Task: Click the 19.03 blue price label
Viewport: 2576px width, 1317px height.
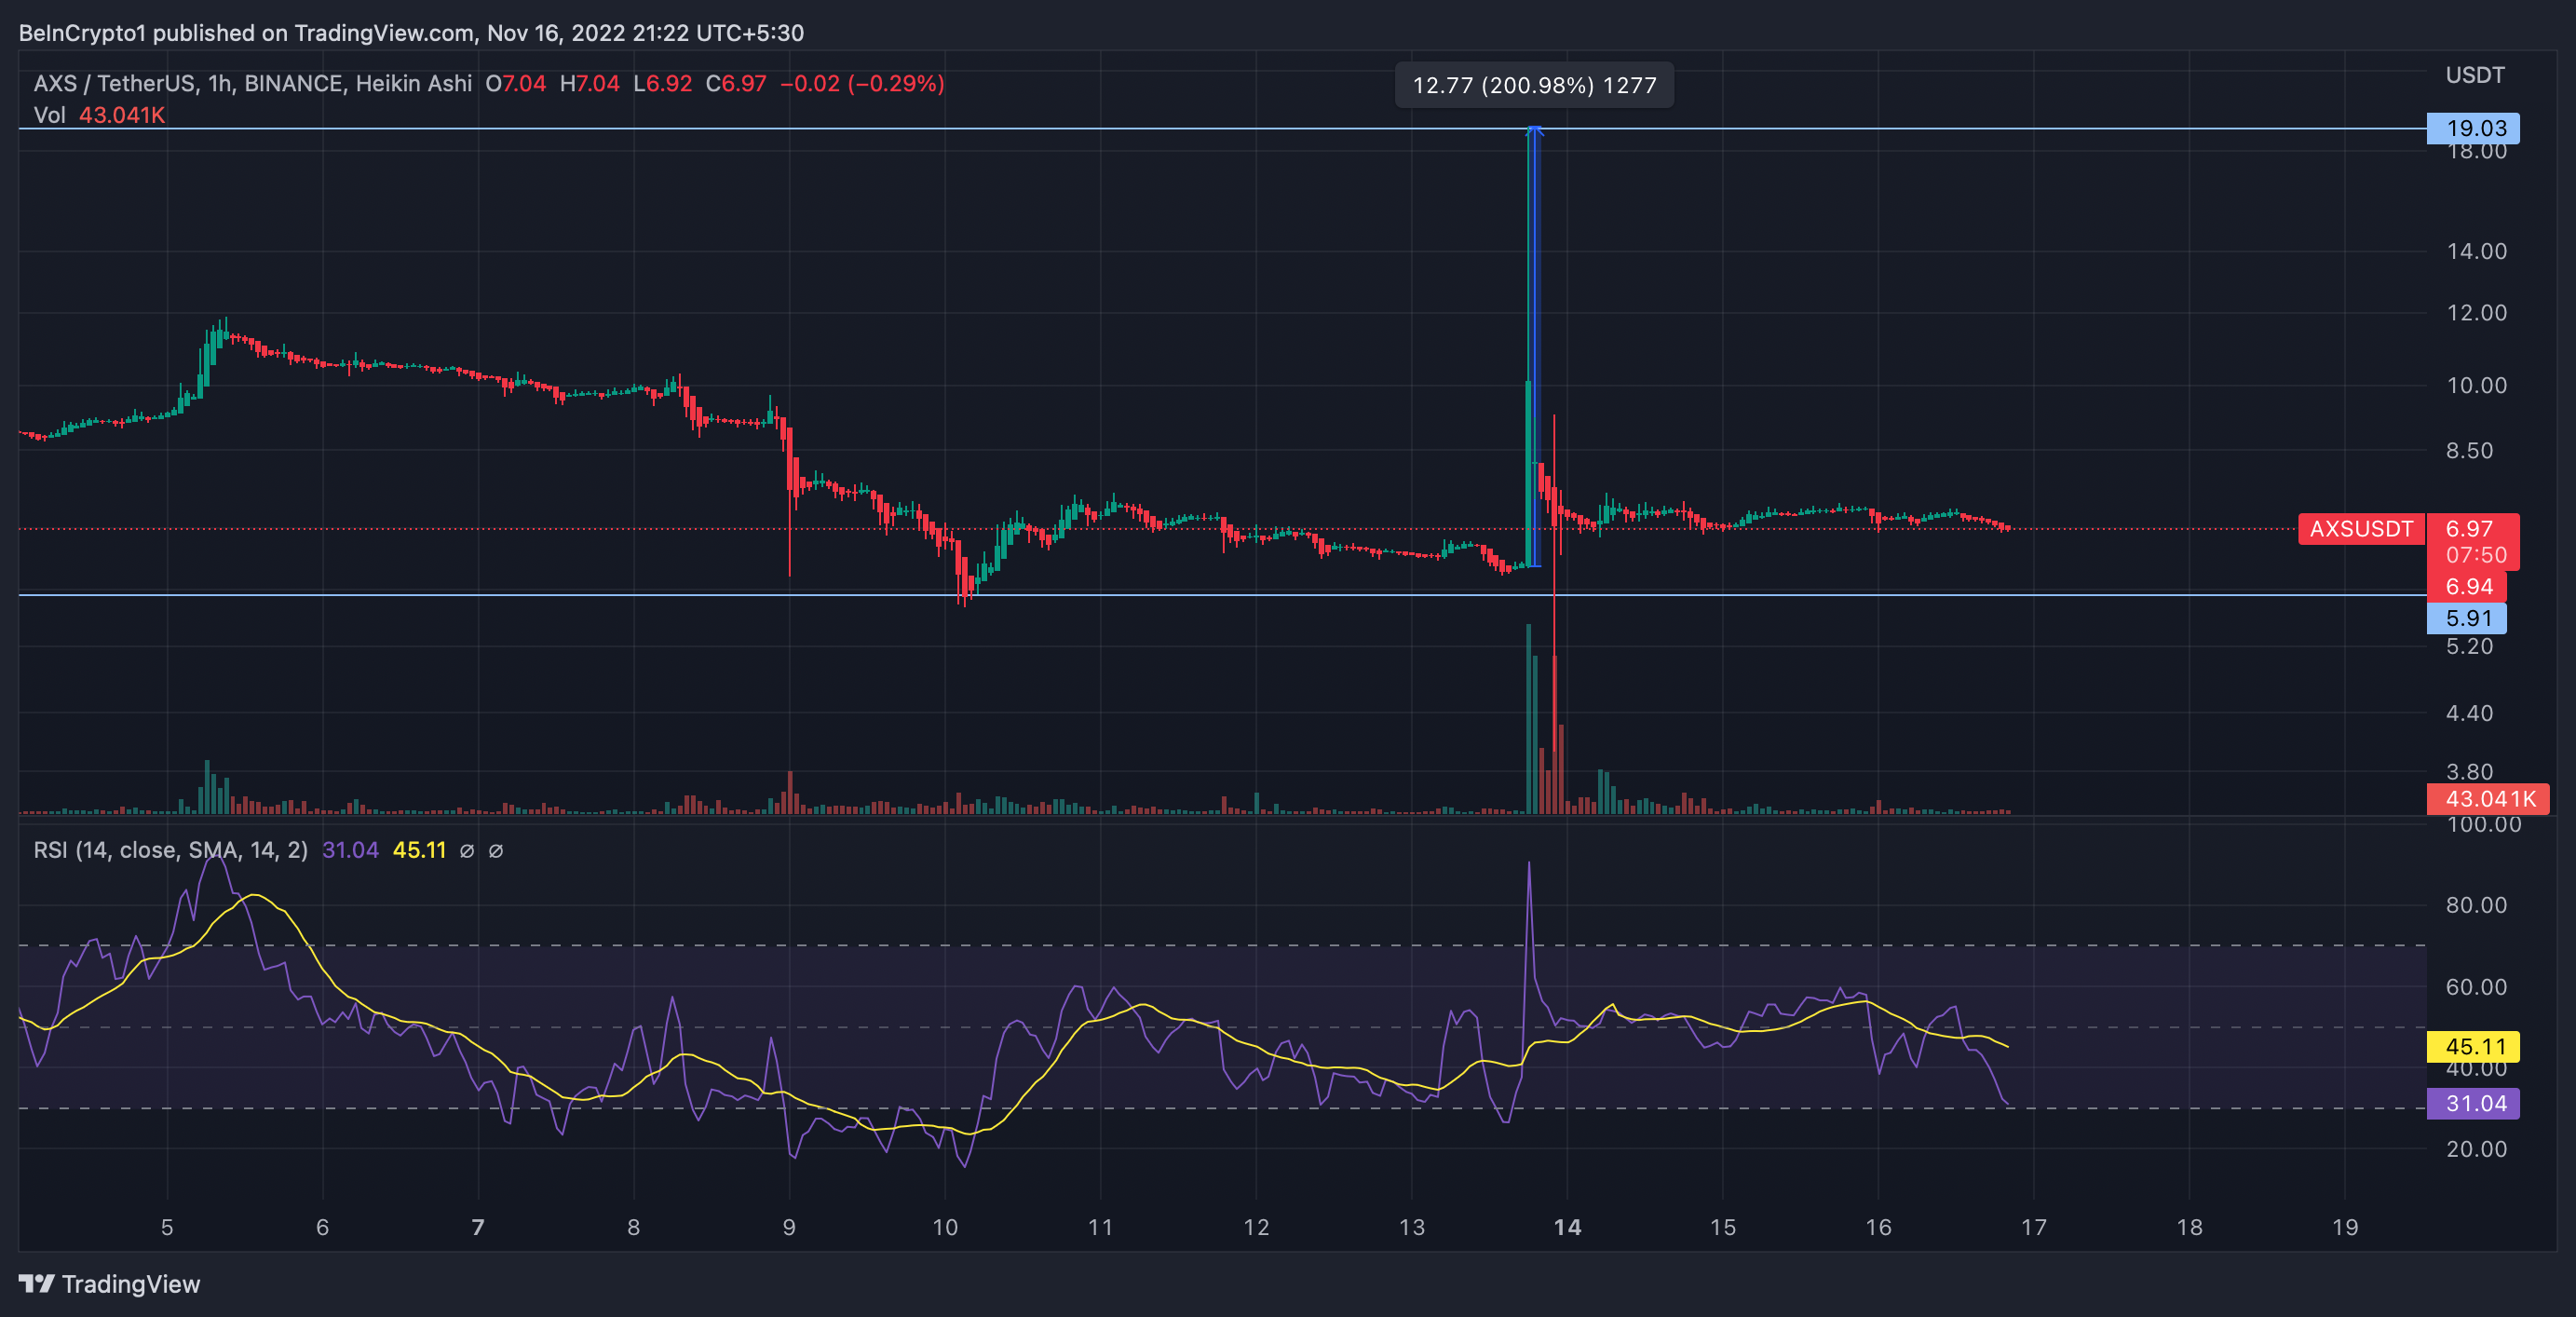Action: (x=2474, y=128)
